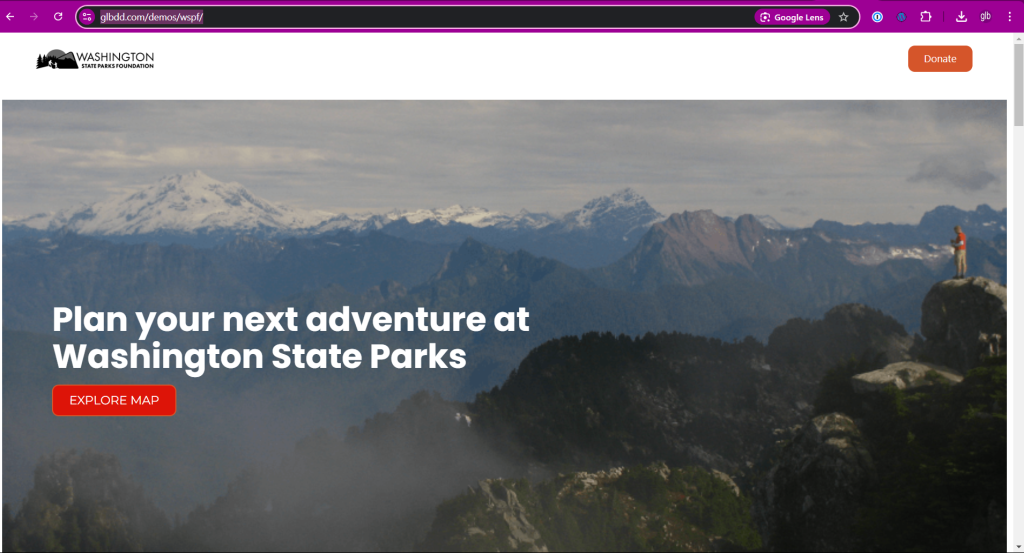Image resolution: width=1024 pixels, height=553 pixels.
Task: Click the page scrollbar thumb
Action: (1018, 85)
